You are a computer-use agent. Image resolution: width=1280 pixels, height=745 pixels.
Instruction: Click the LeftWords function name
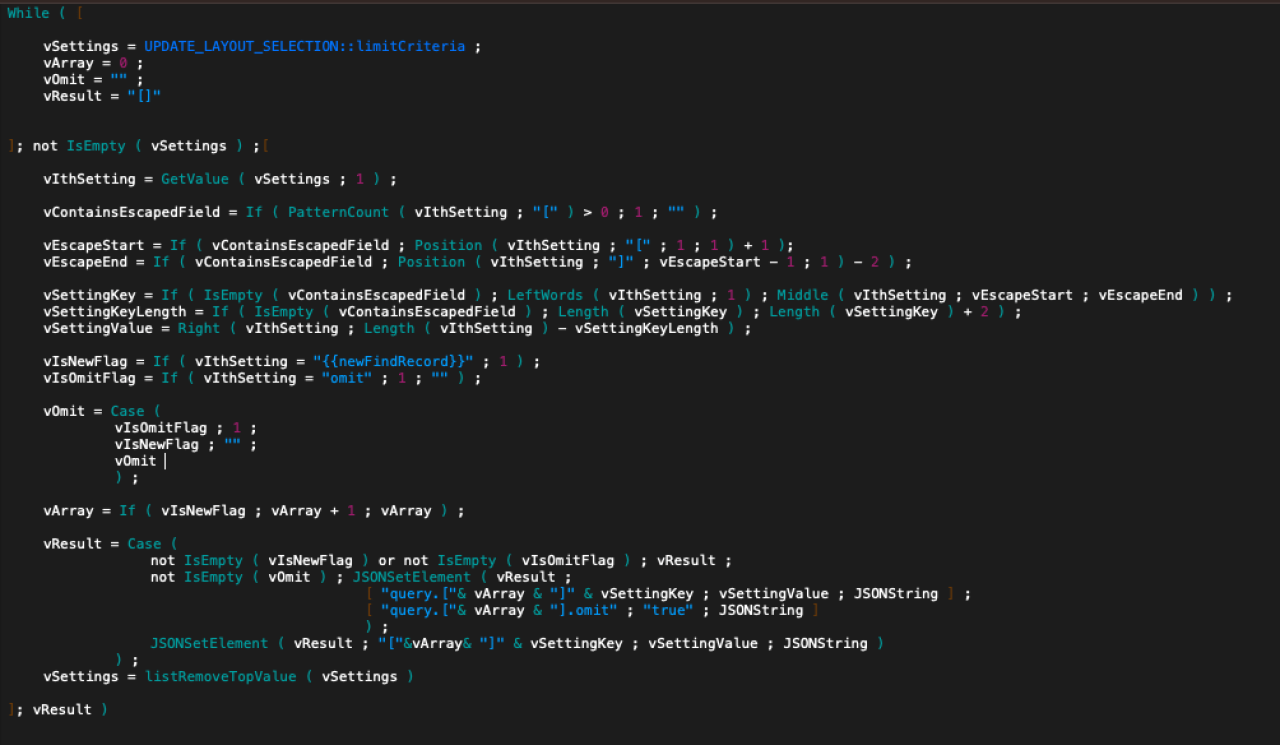point(545,295)
